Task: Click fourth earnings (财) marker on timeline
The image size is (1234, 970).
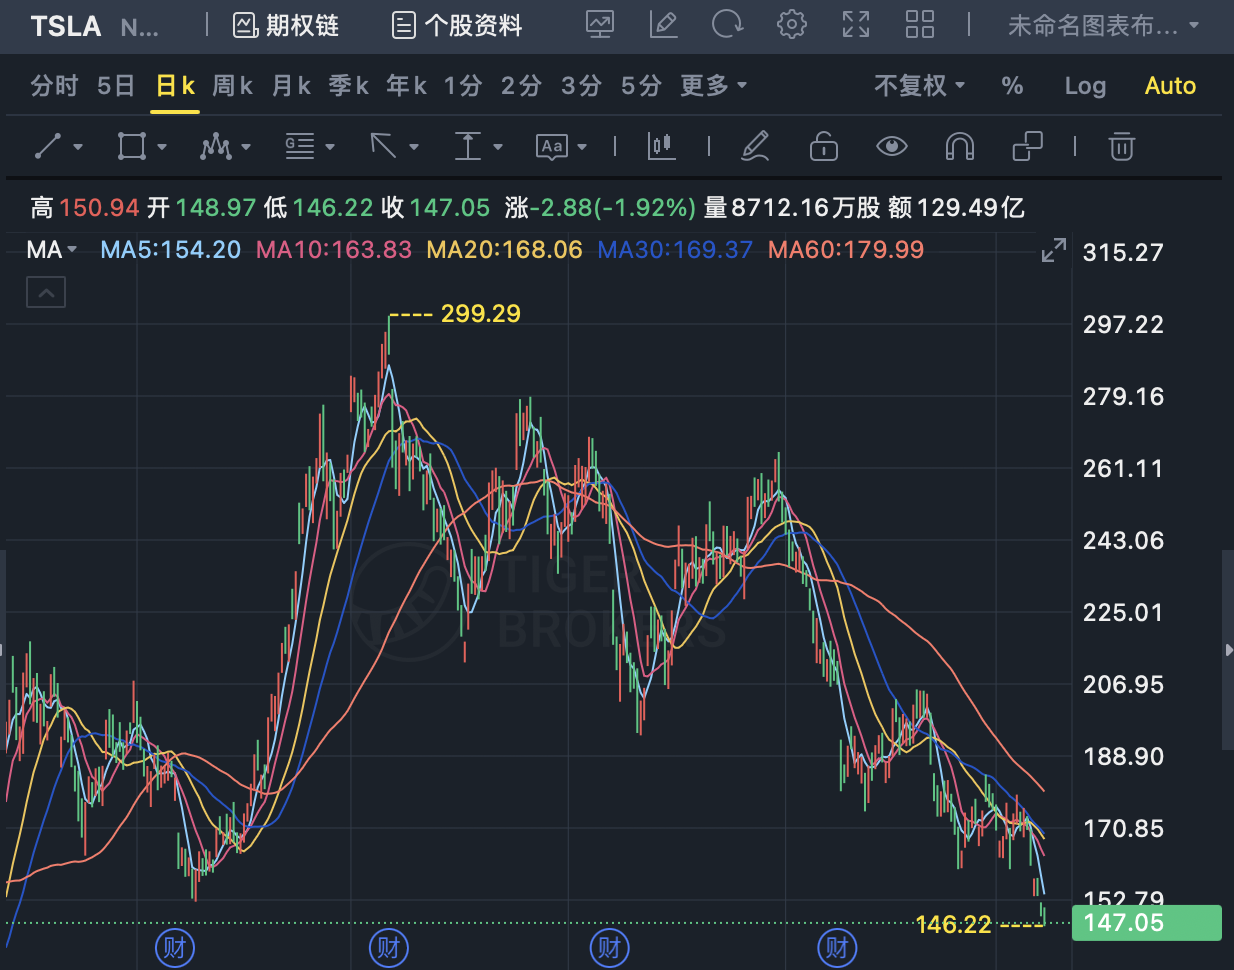Action: 837,948
